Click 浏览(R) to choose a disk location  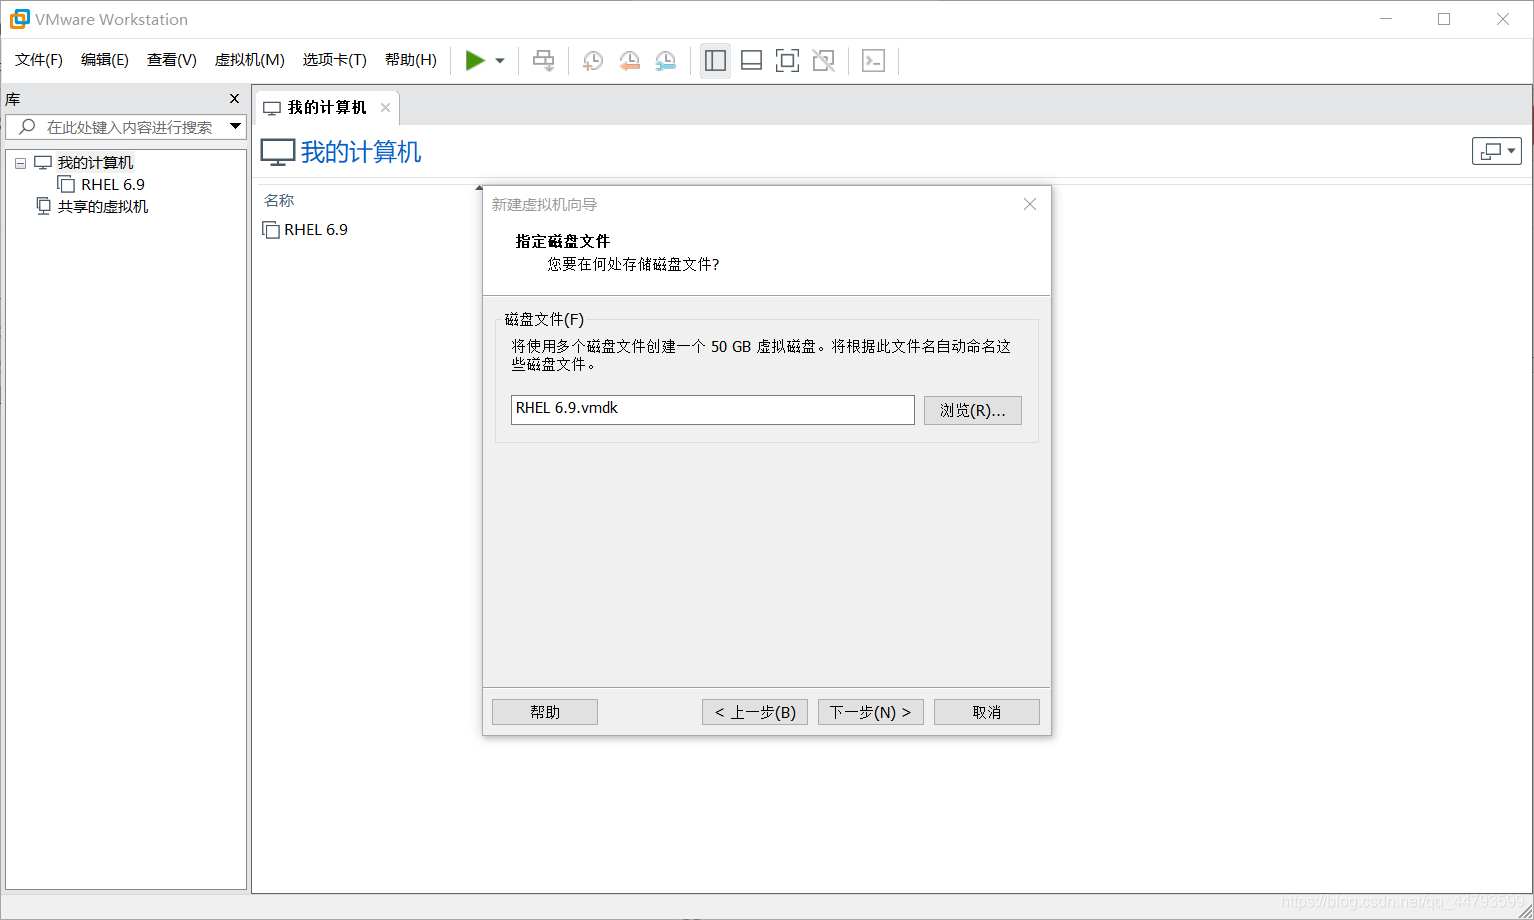click(971, 409)
